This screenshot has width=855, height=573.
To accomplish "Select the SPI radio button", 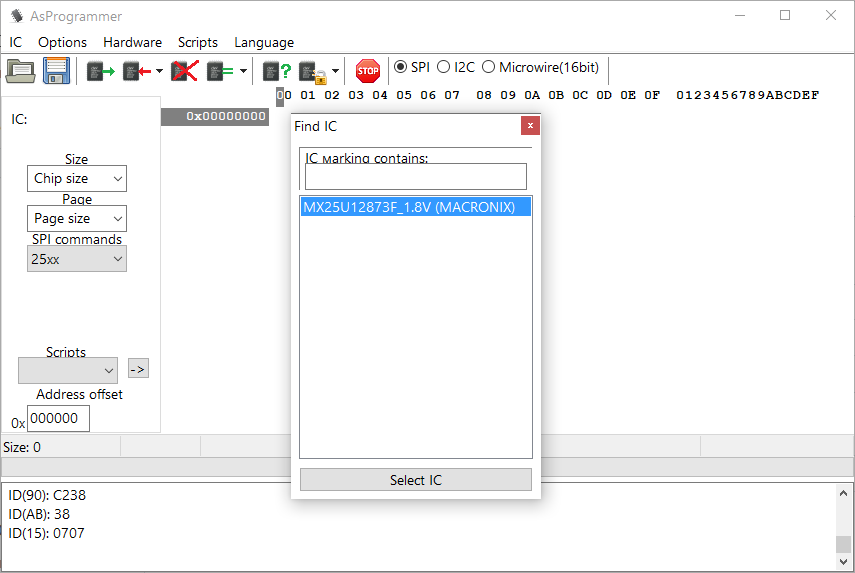I will [x=401, y=67].
